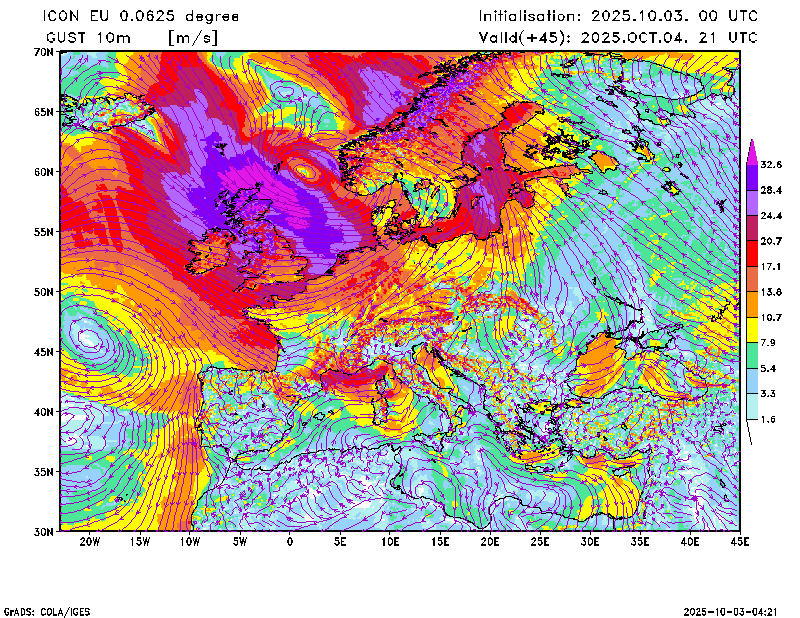
Task: Click the 70N latitude axis label
Action: coord(42,51)
